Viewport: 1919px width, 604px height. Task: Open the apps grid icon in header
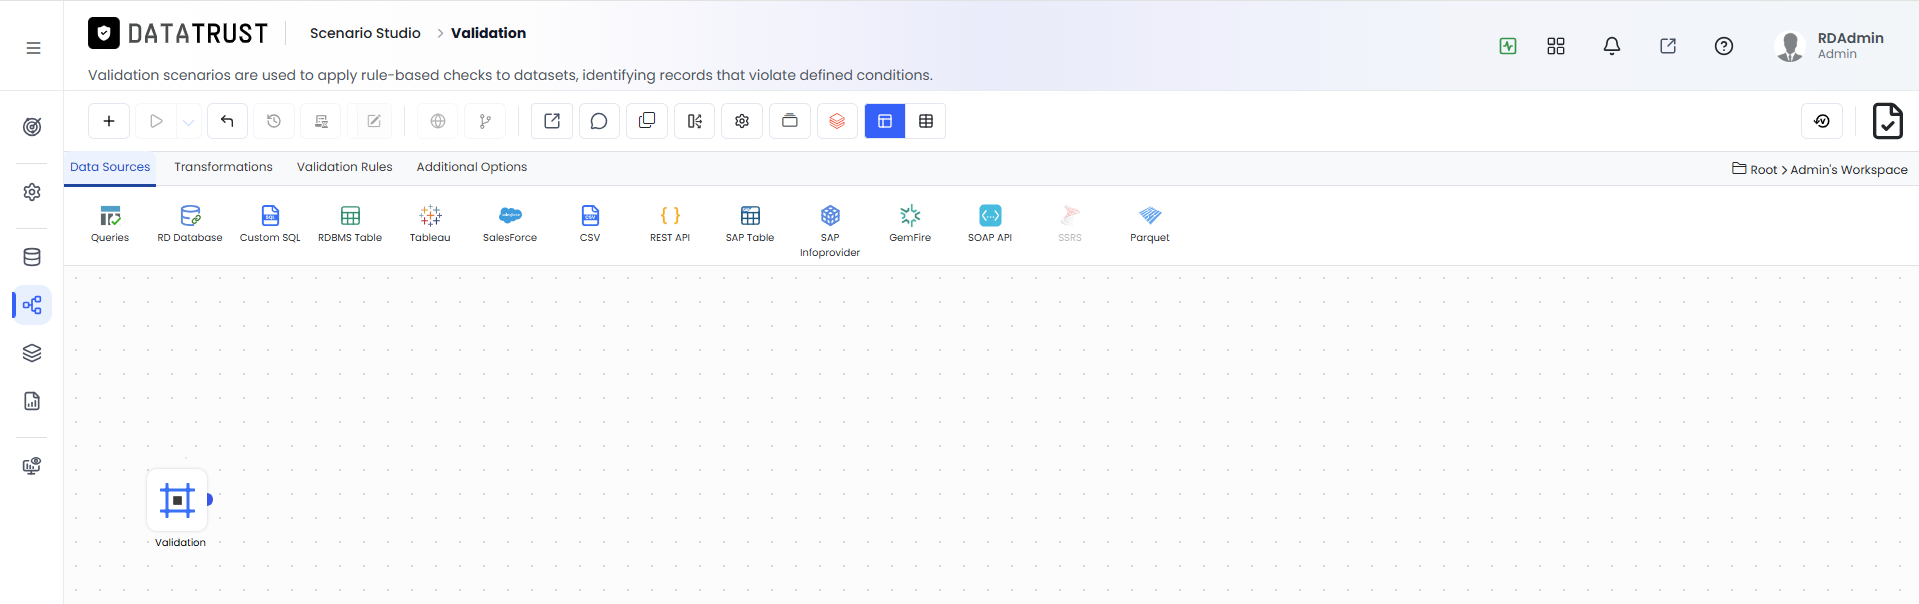coord(1556,46)
